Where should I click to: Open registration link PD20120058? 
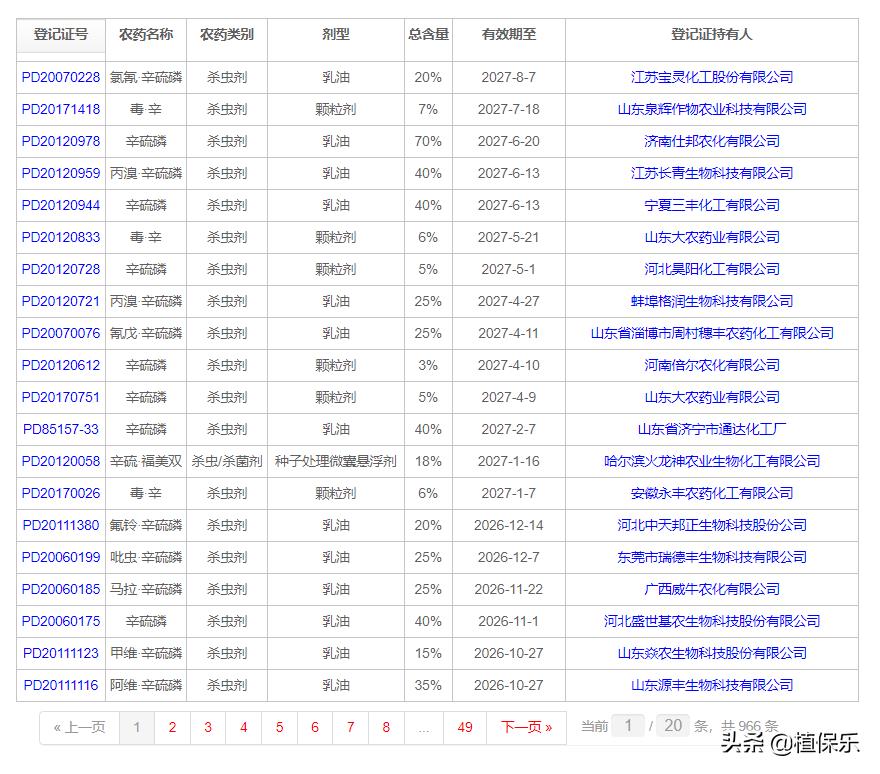pos(61,461)
